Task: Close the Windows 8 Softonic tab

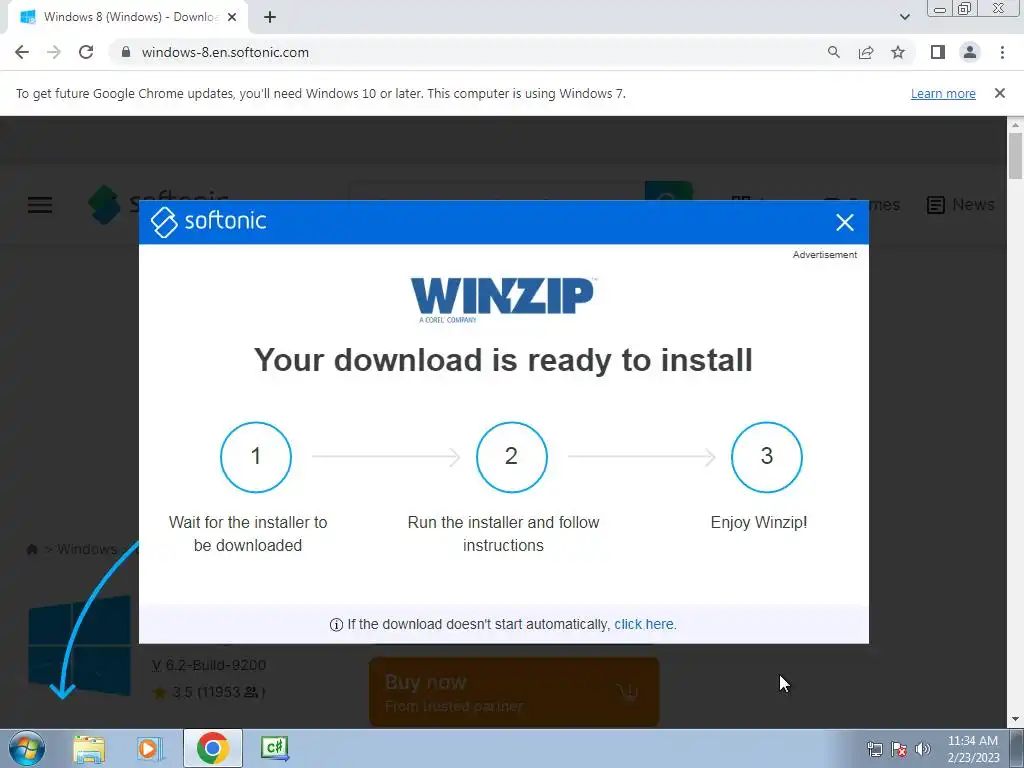Action: (232, 17)
